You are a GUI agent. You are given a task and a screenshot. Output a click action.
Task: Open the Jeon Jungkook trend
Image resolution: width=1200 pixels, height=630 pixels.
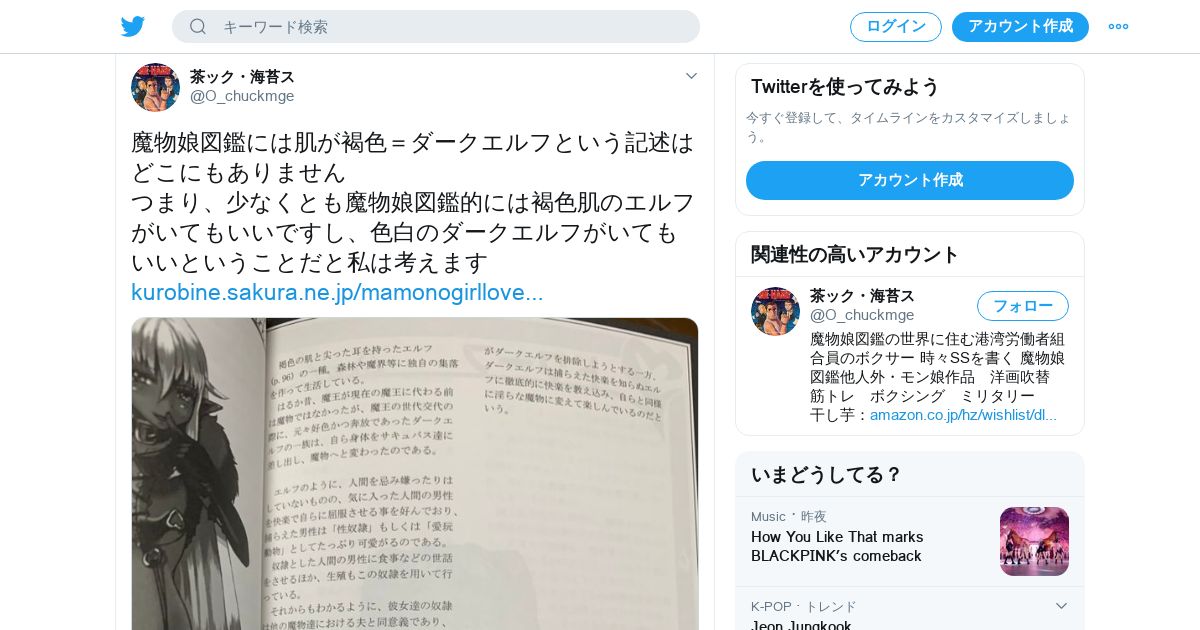point(801,625)
